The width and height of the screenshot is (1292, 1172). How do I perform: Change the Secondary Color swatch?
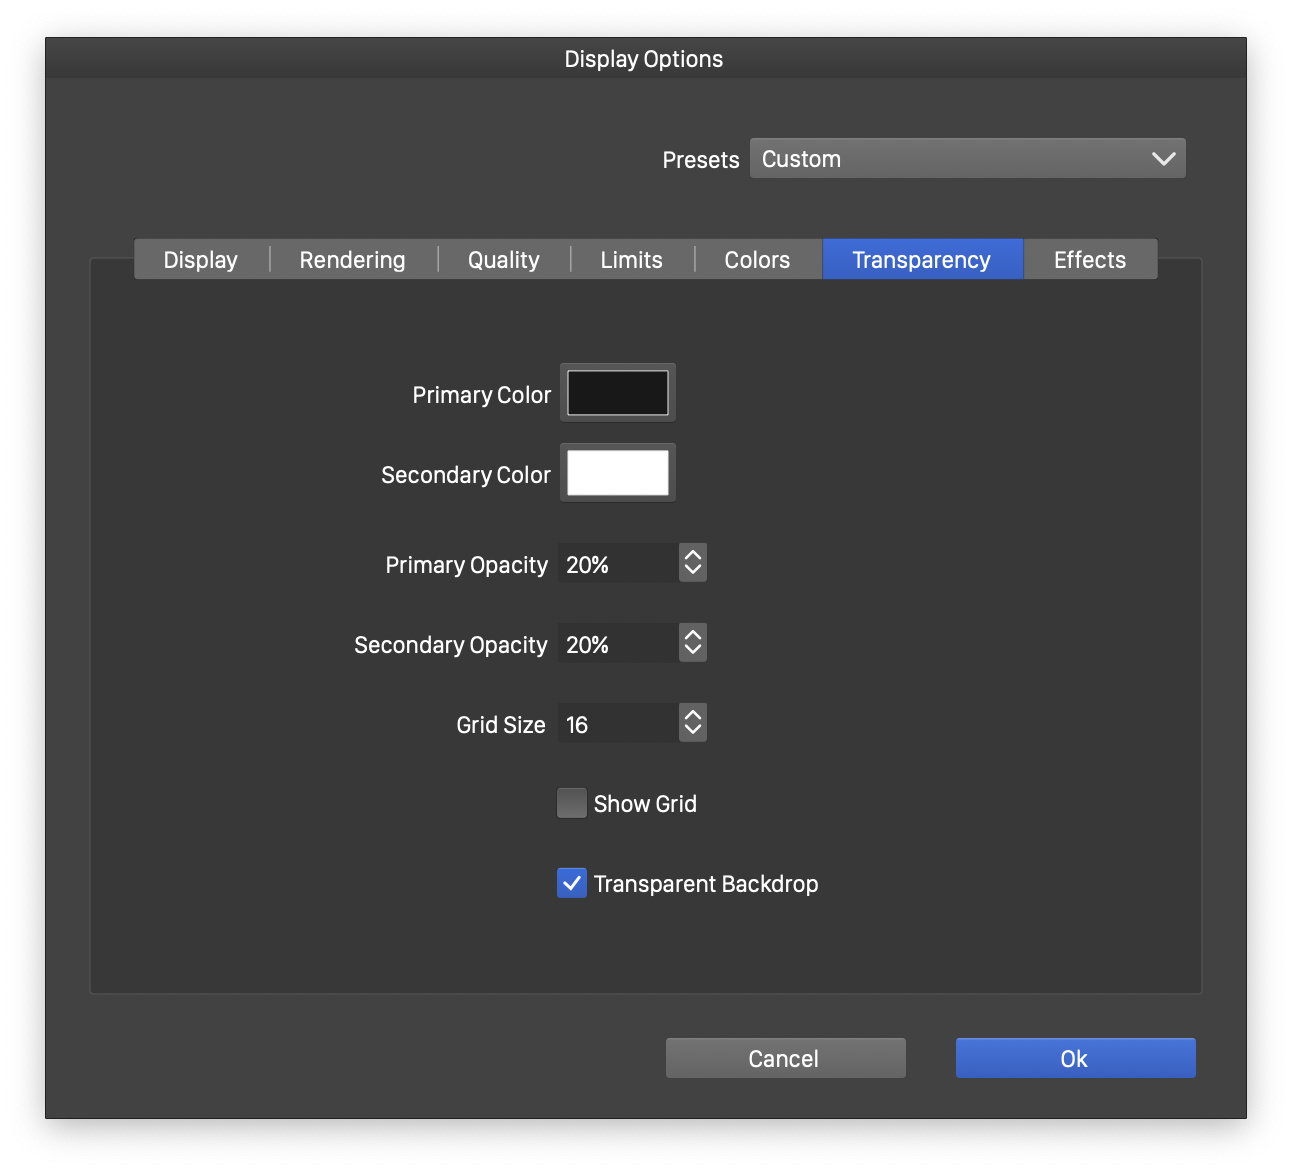tap(618, 473)
